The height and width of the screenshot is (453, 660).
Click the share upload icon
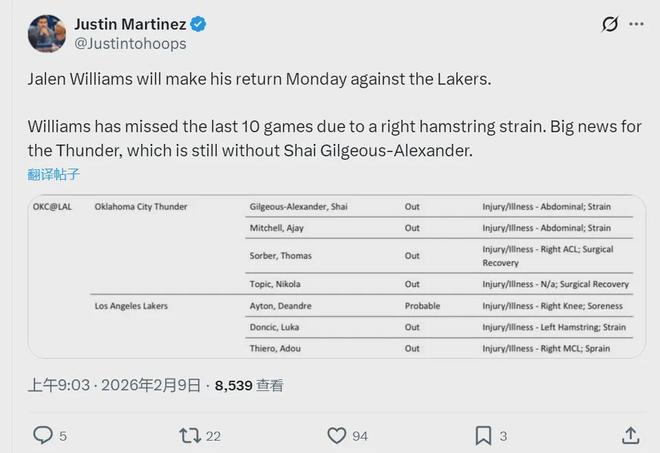630,435
